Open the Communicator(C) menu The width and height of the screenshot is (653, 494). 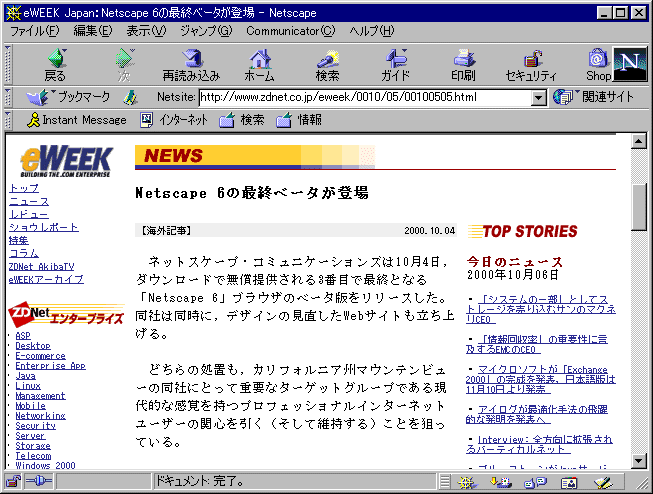290,31
